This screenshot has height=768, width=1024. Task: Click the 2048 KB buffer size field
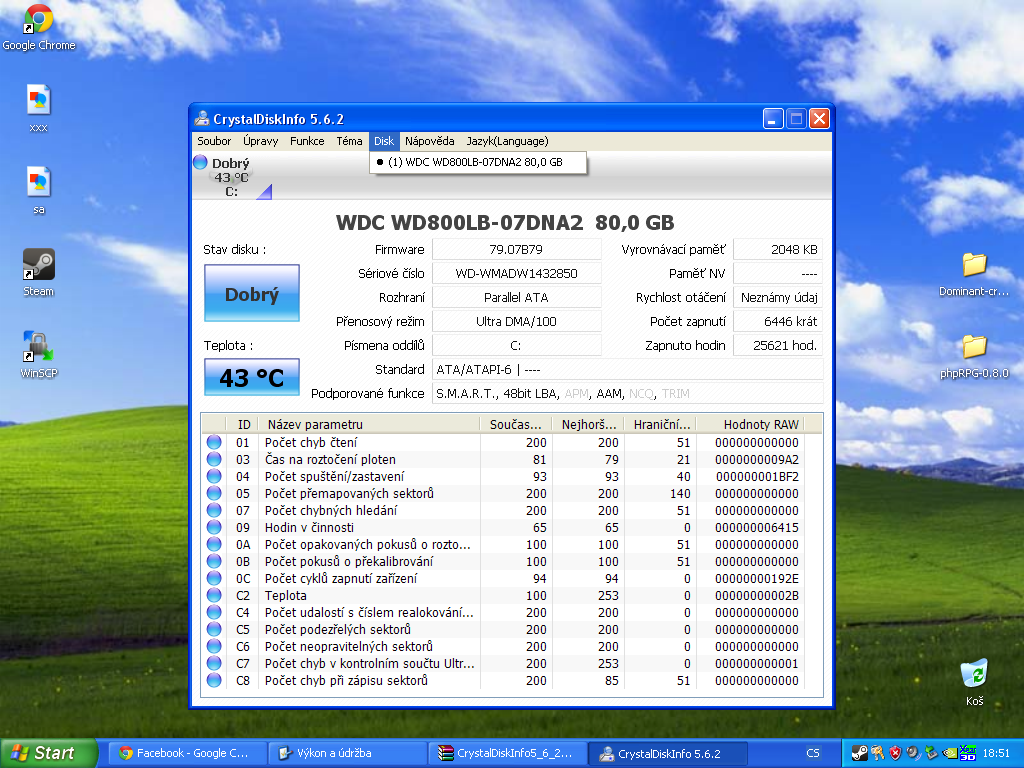[778, 249]
